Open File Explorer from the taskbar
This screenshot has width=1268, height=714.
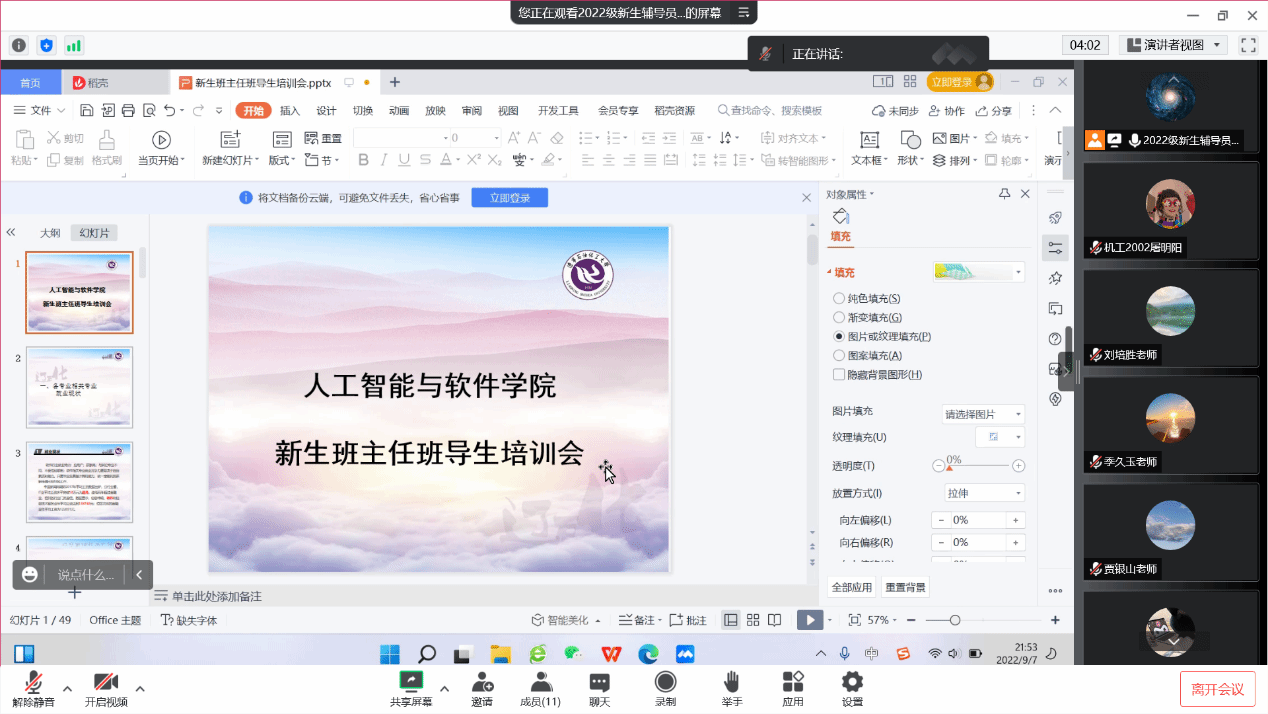click(501, 654)
